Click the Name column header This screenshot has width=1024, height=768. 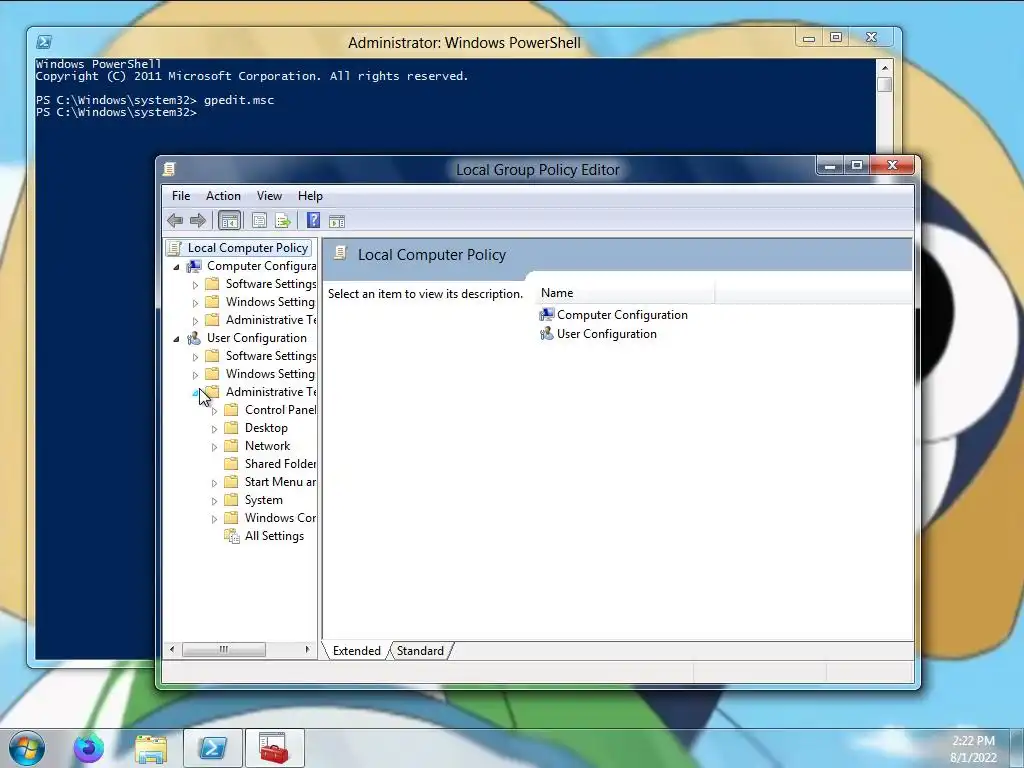coord(625,293)
